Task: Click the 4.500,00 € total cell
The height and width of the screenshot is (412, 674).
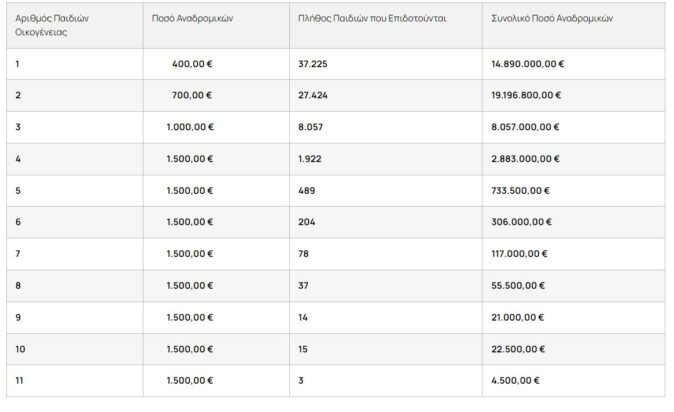Action: tap(516, 381)
